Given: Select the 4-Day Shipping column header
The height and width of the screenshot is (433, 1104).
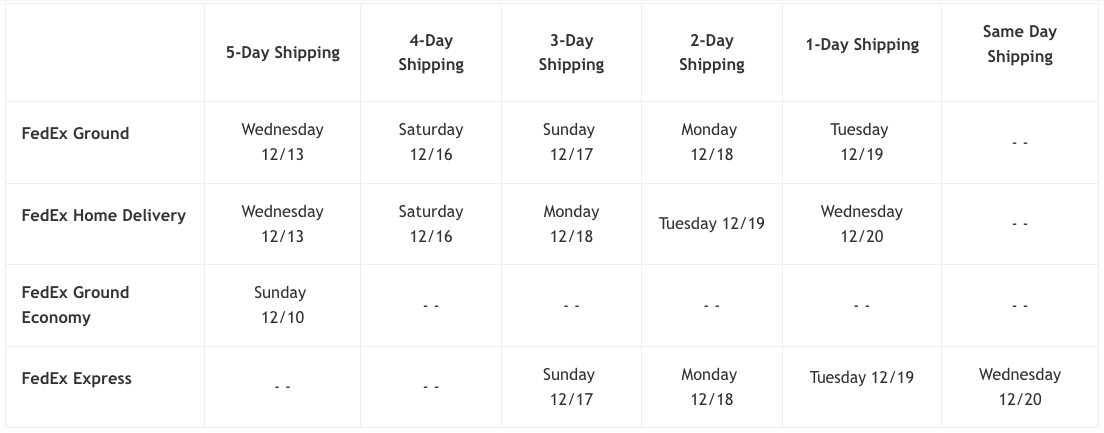Looking at the screenshot, I should pyautogui.click(x=431, y=53).
